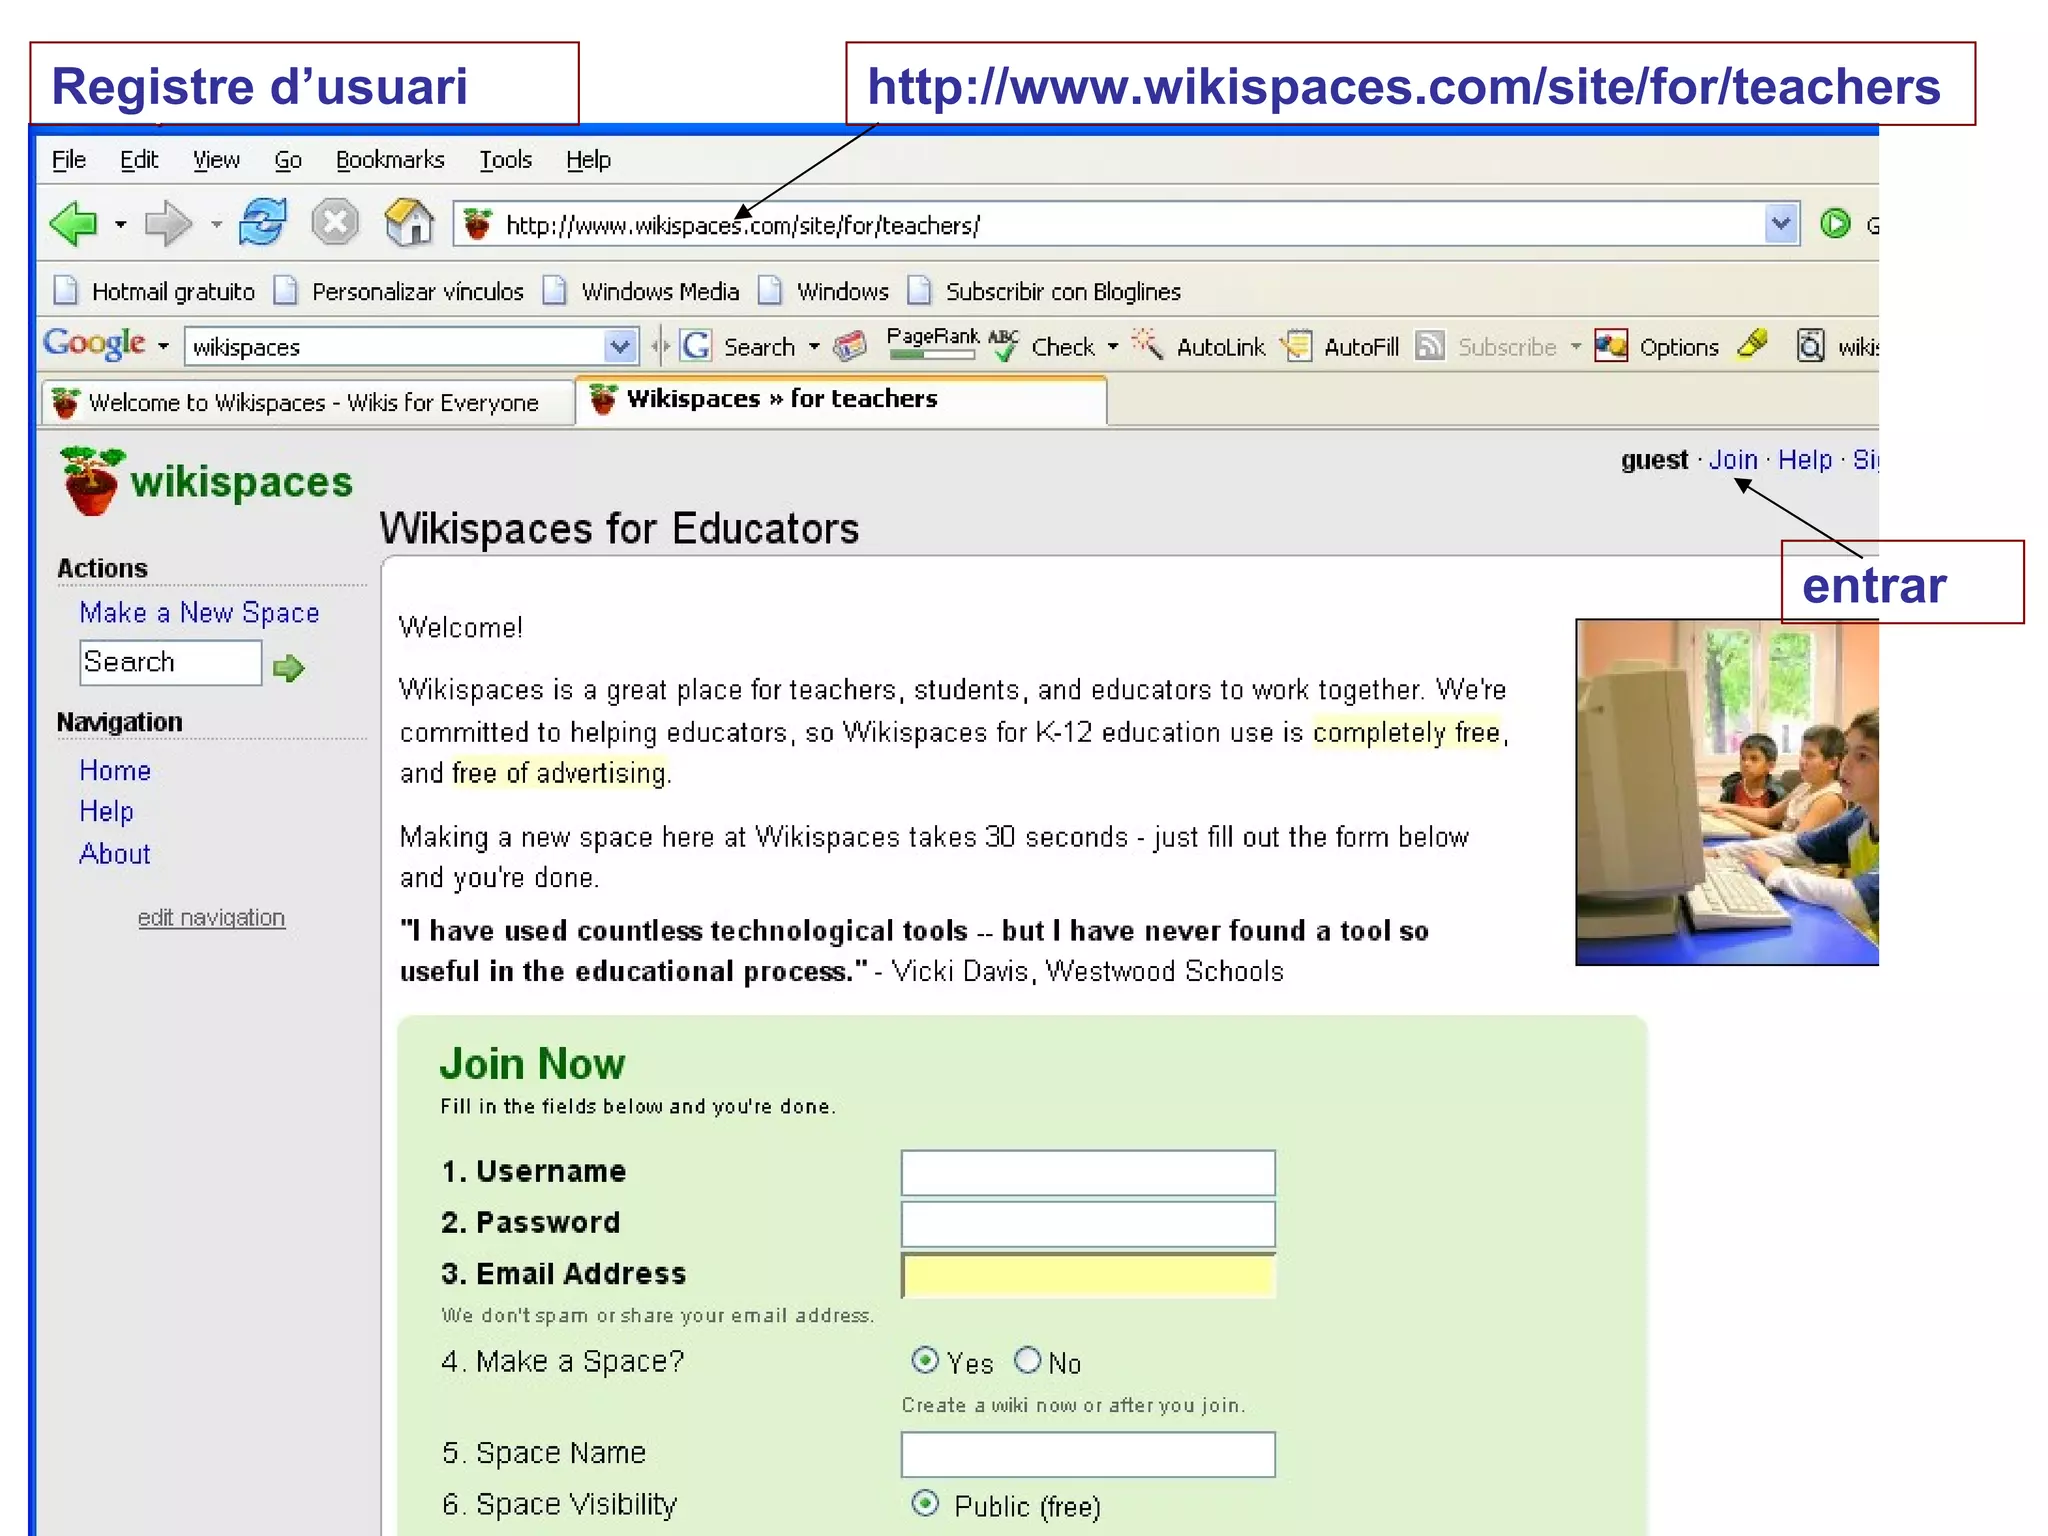Open the Bookmarks menu
This screenshot has width=2048, height=1536.
(x=389, y=160)
